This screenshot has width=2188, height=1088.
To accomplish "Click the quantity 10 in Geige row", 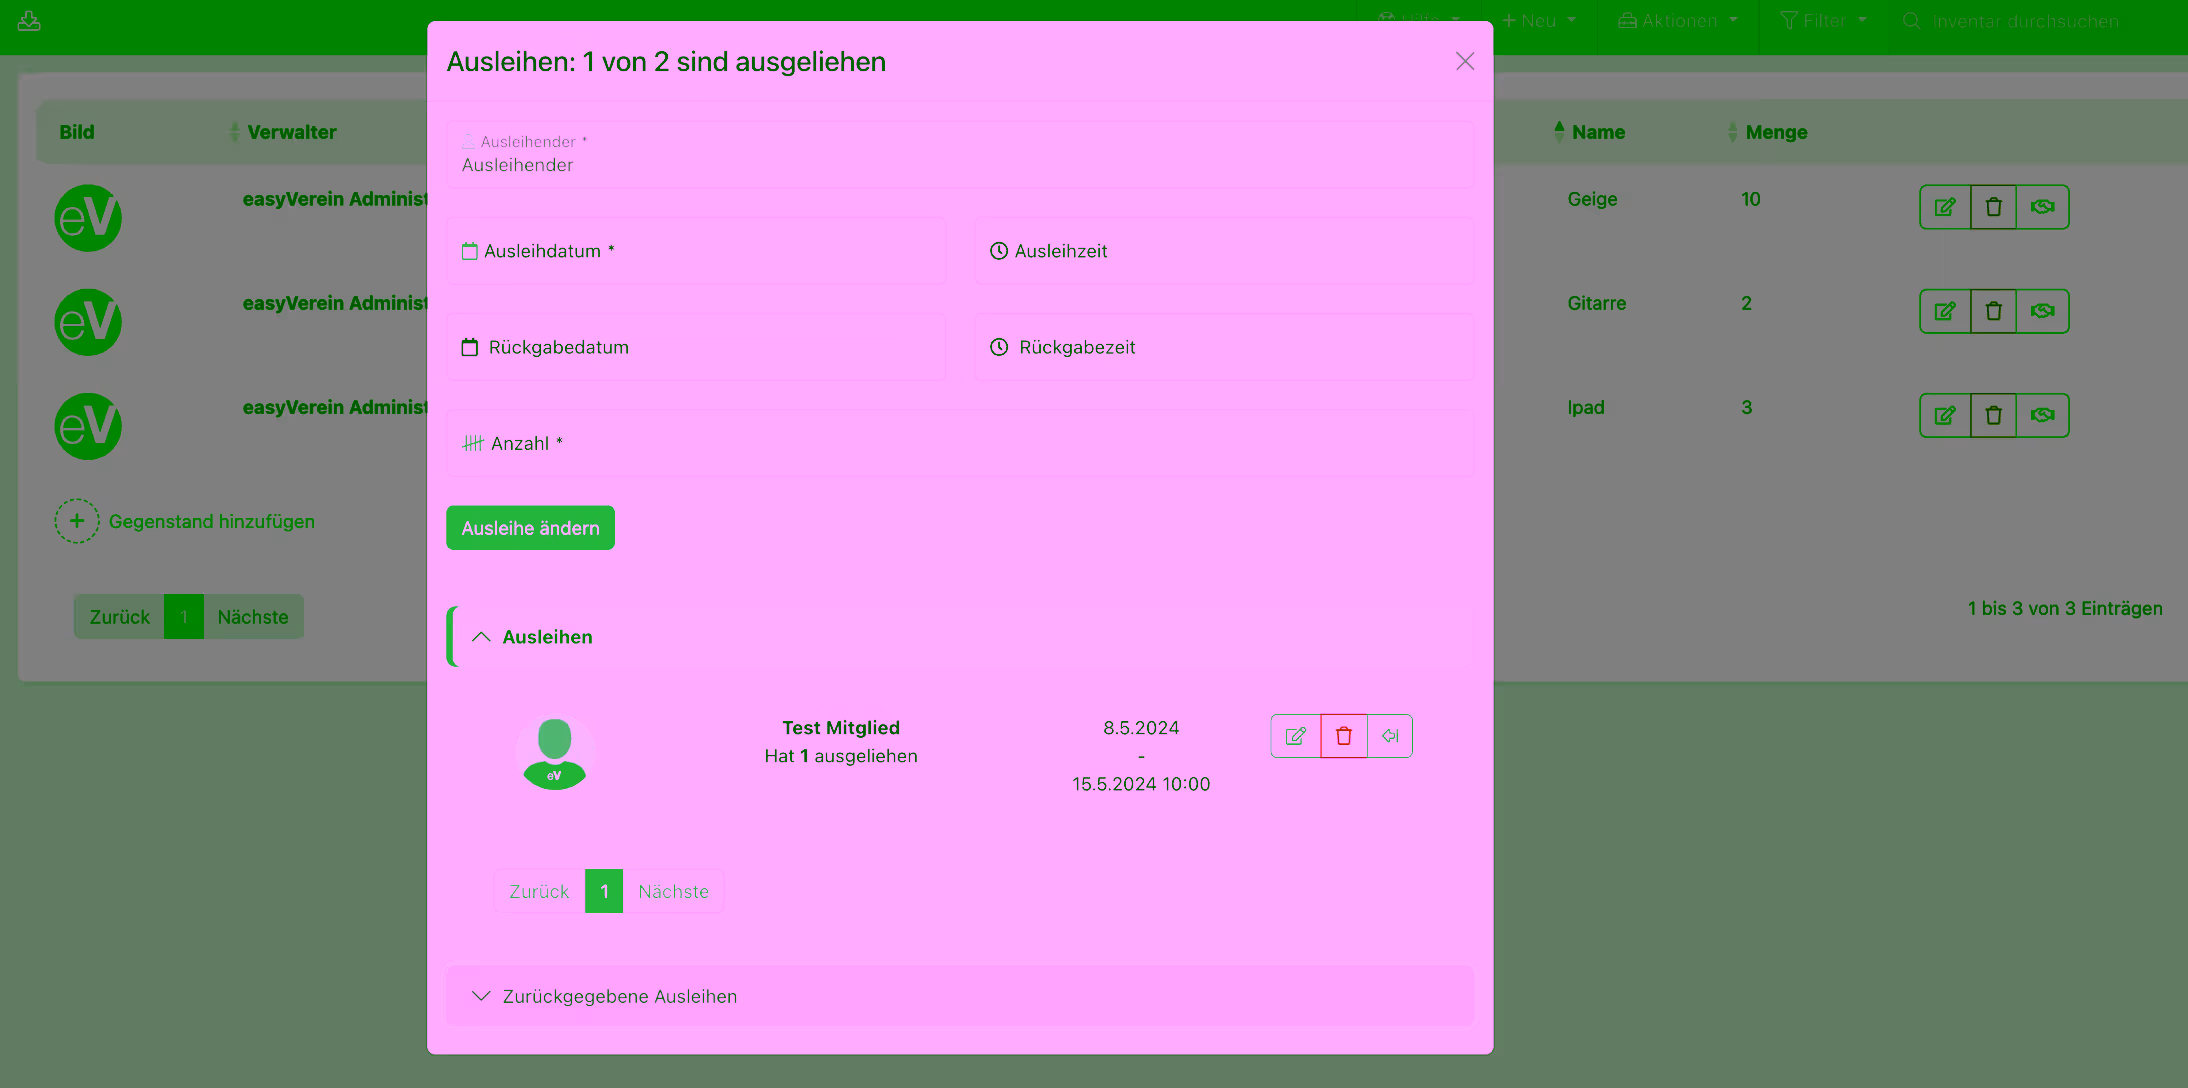I will (1750, 199).
